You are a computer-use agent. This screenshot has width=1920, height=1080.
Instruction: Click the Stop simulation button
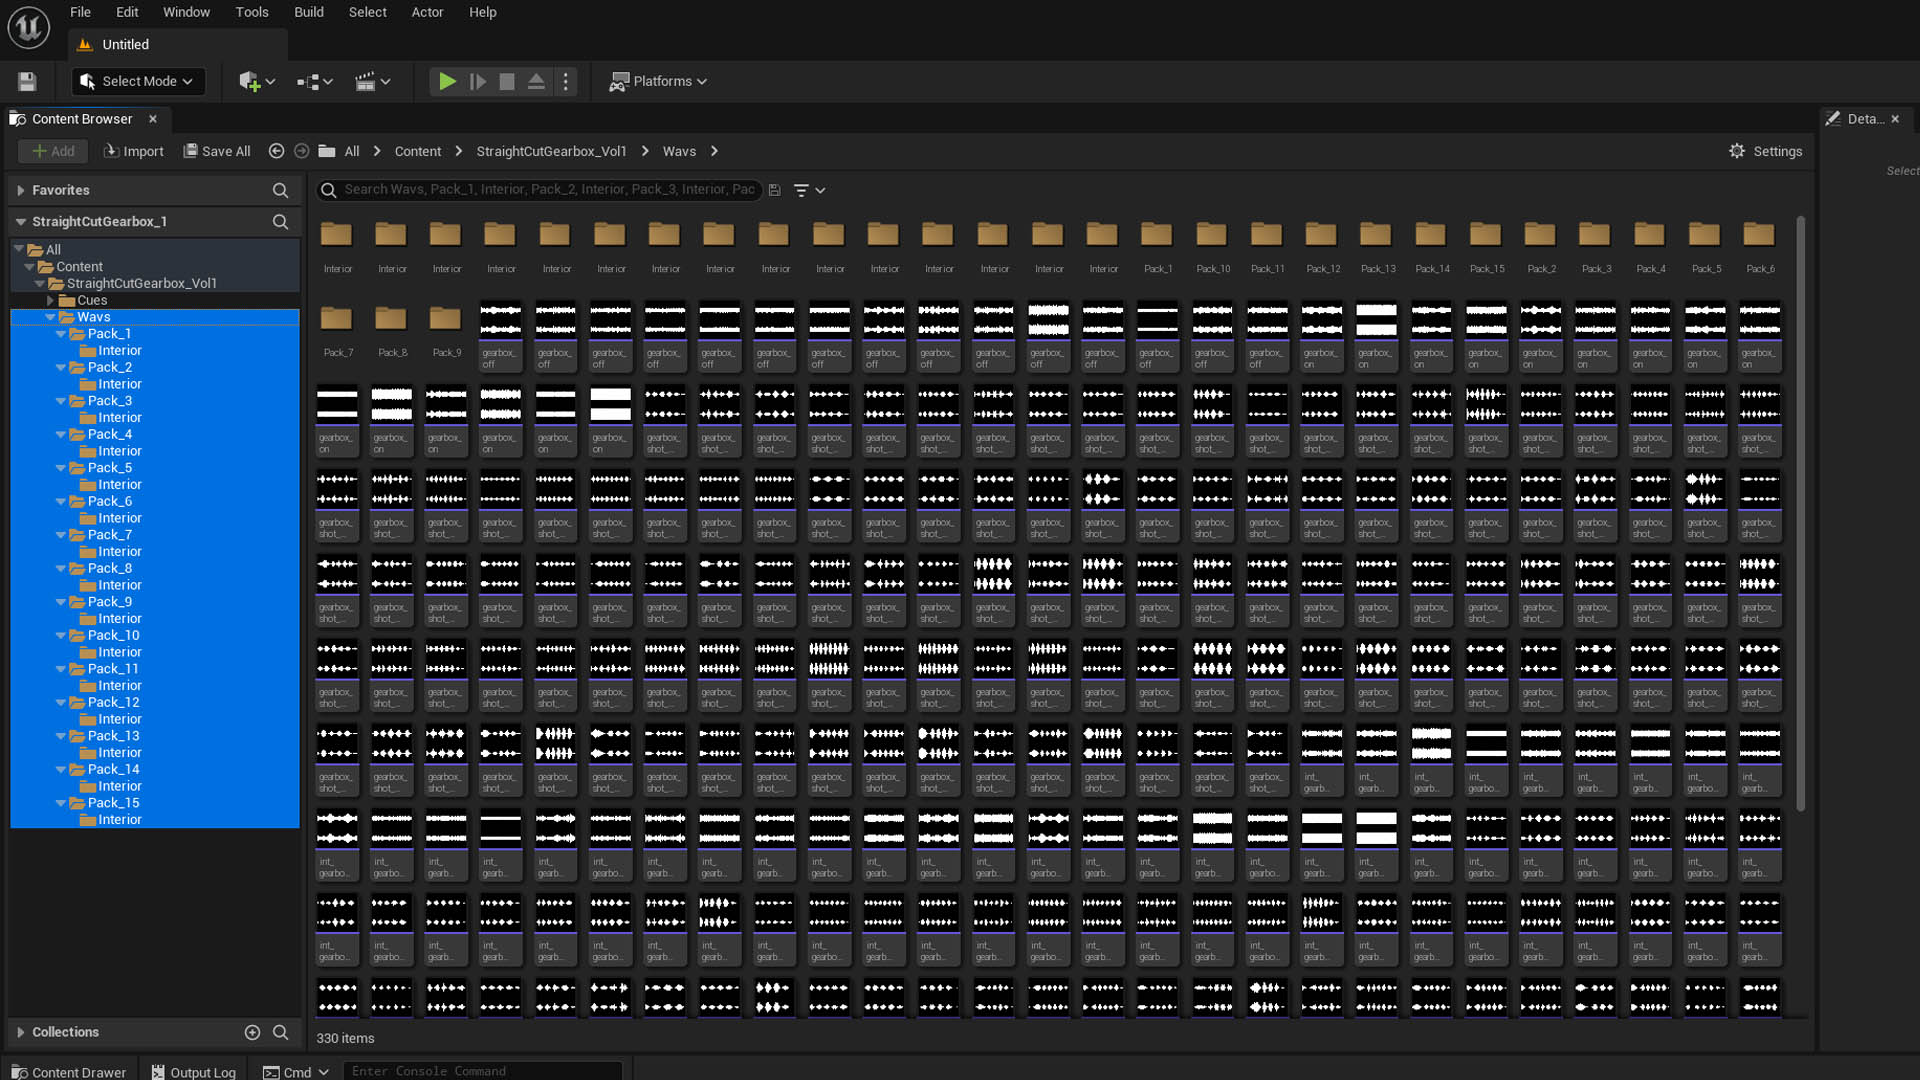(x=507, y=81)
